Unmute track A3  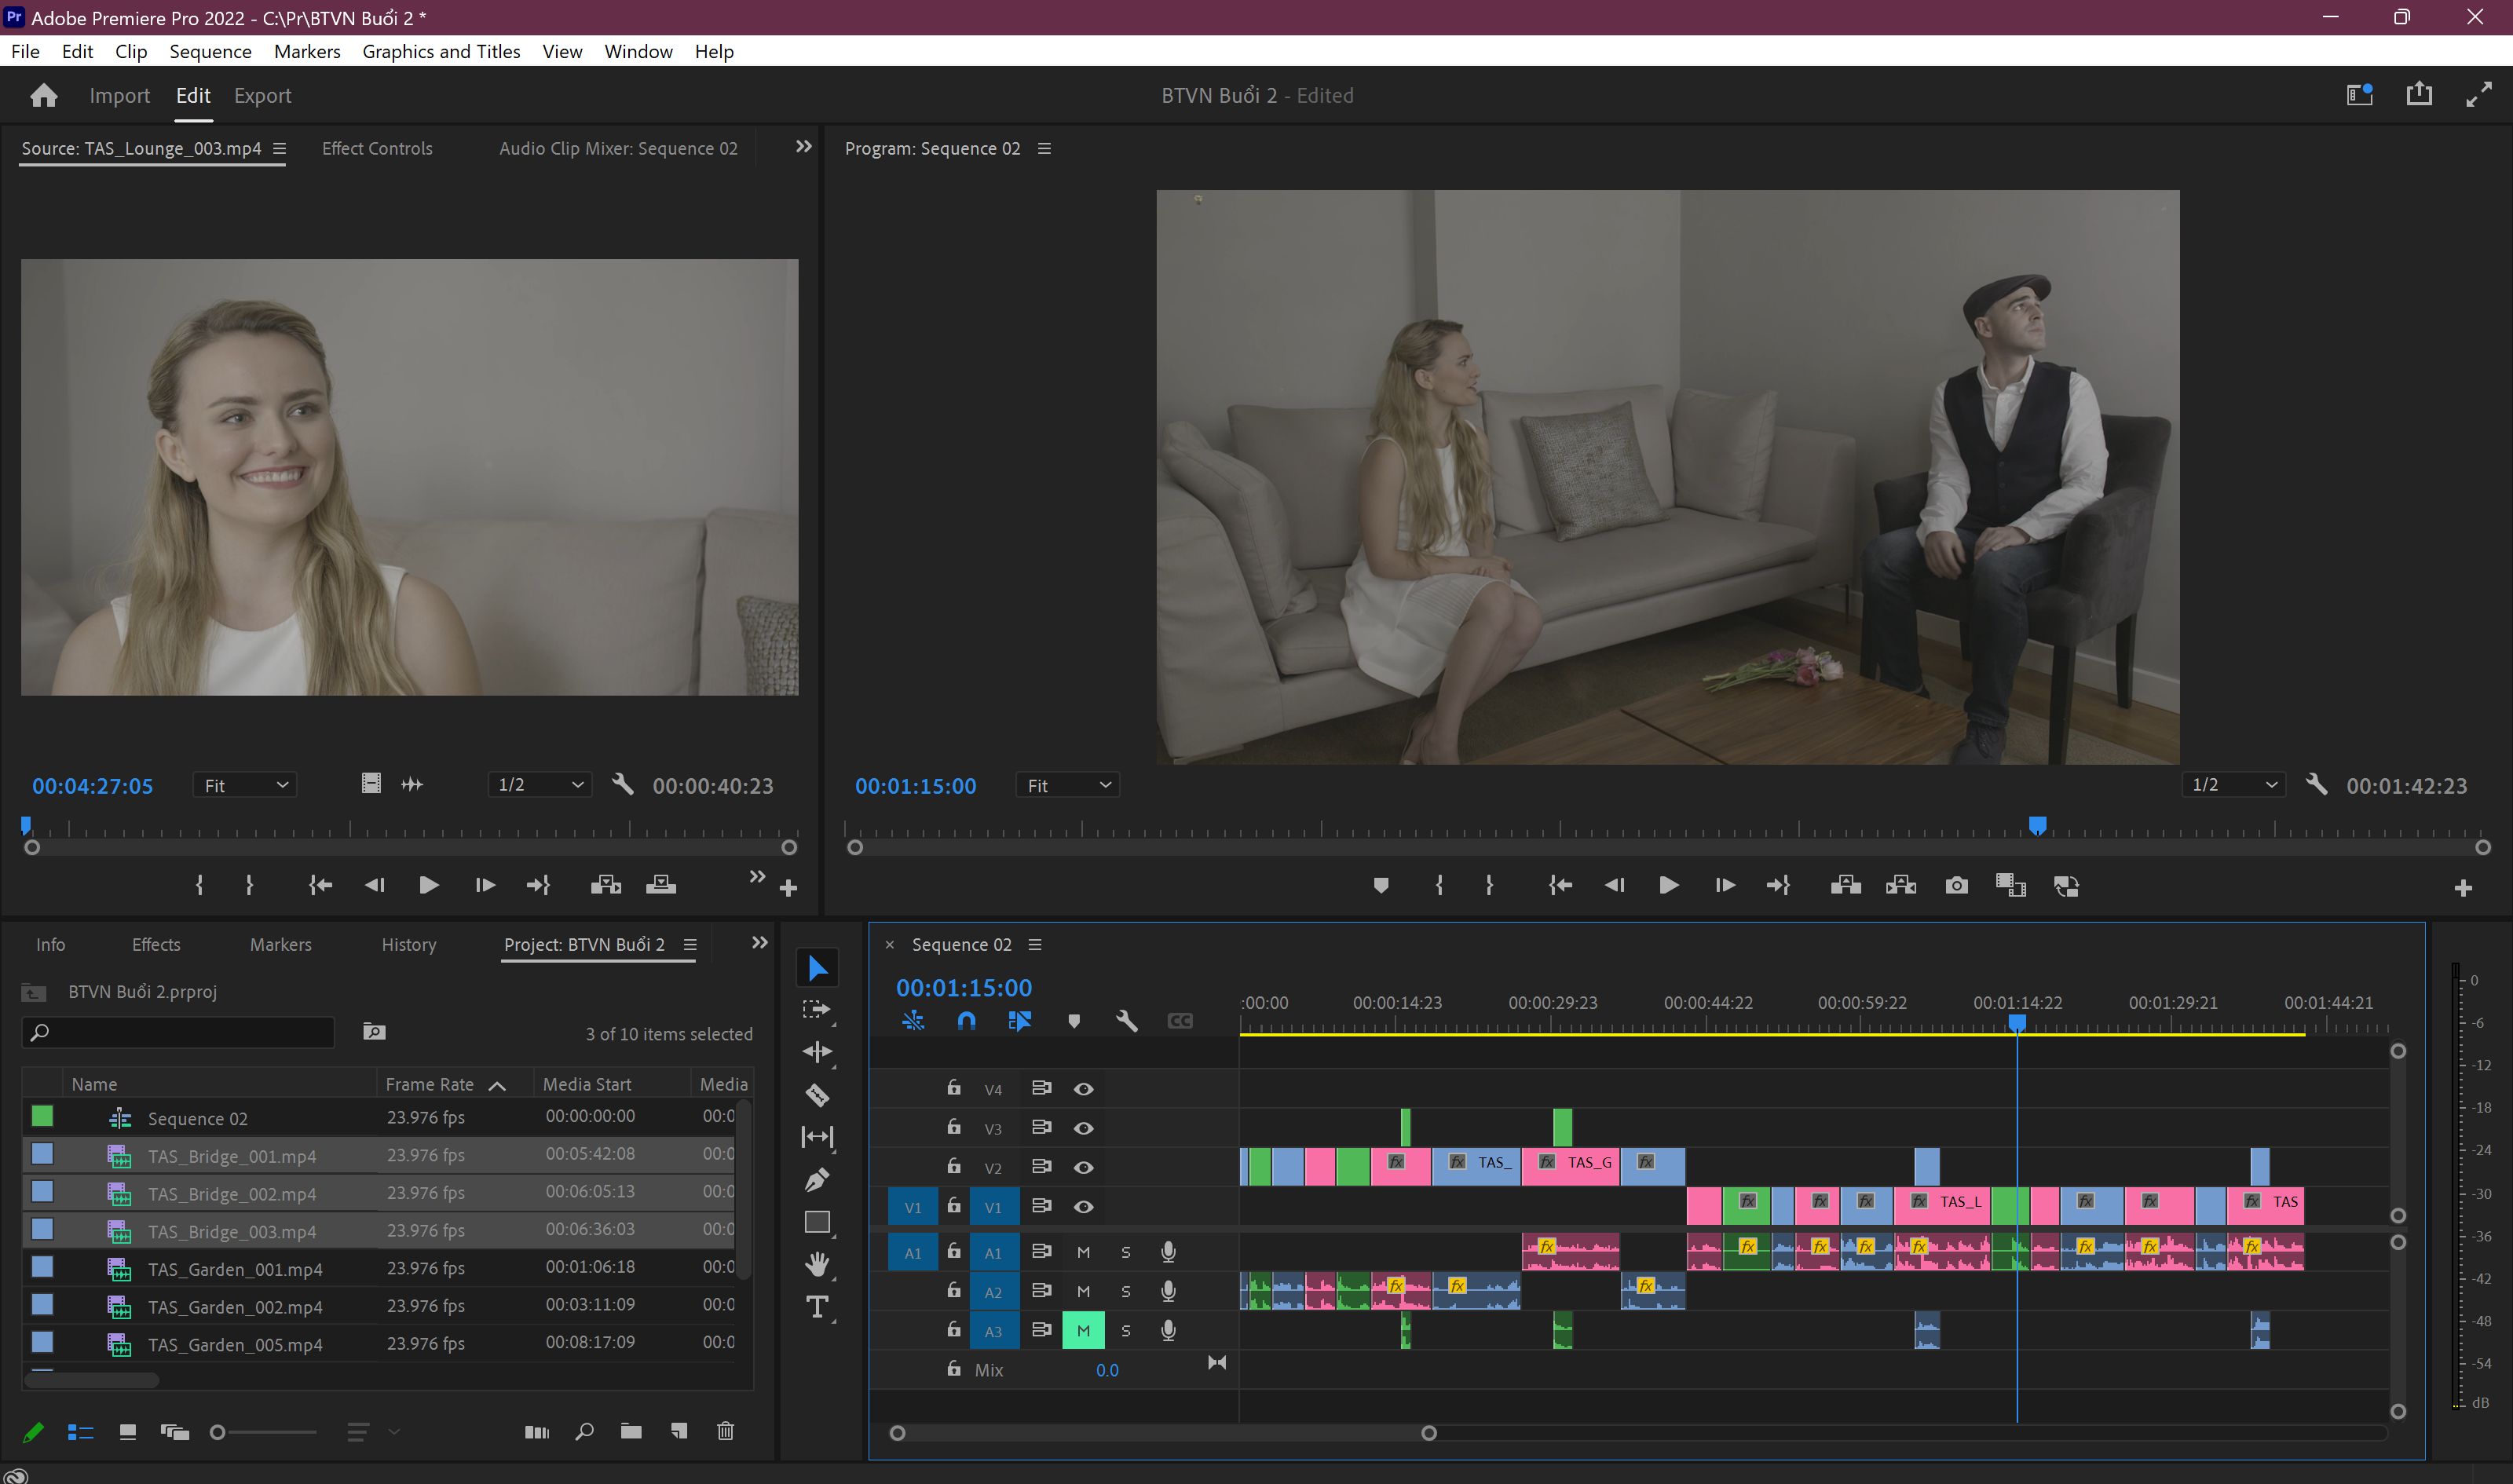point(1083,1331)
